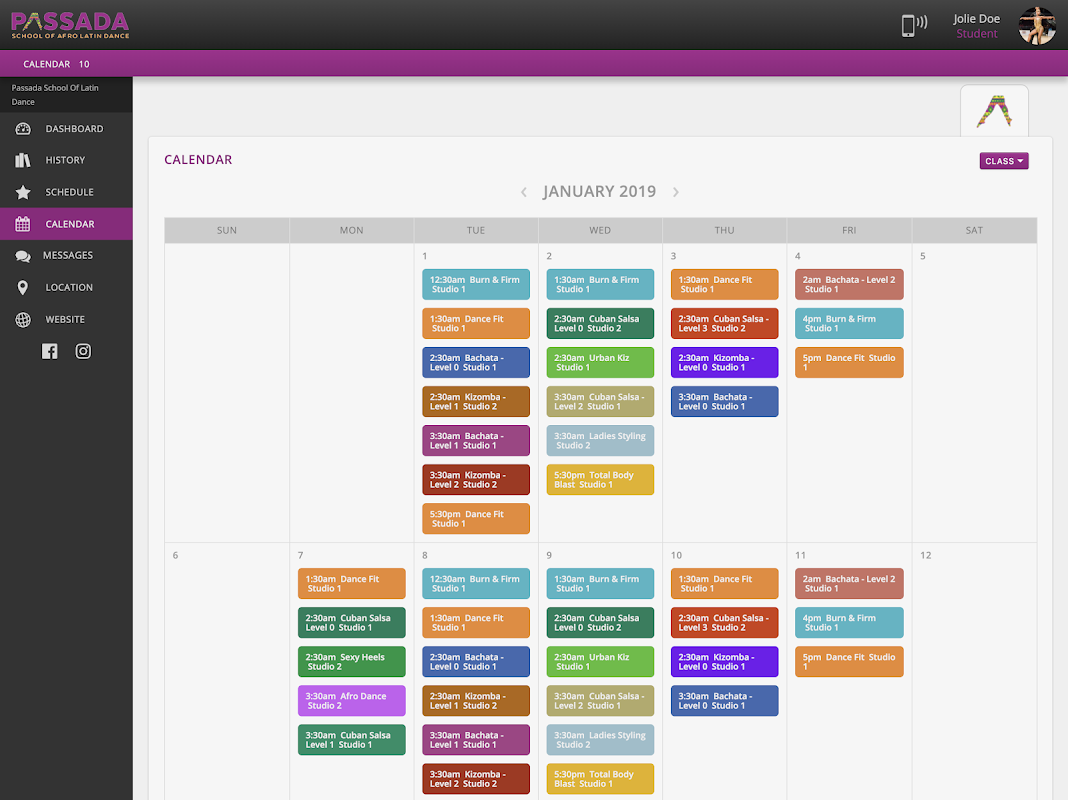
Task: Open Jan 7 2:30am Cuban Salsa Level 0
Action: (351, 623)
